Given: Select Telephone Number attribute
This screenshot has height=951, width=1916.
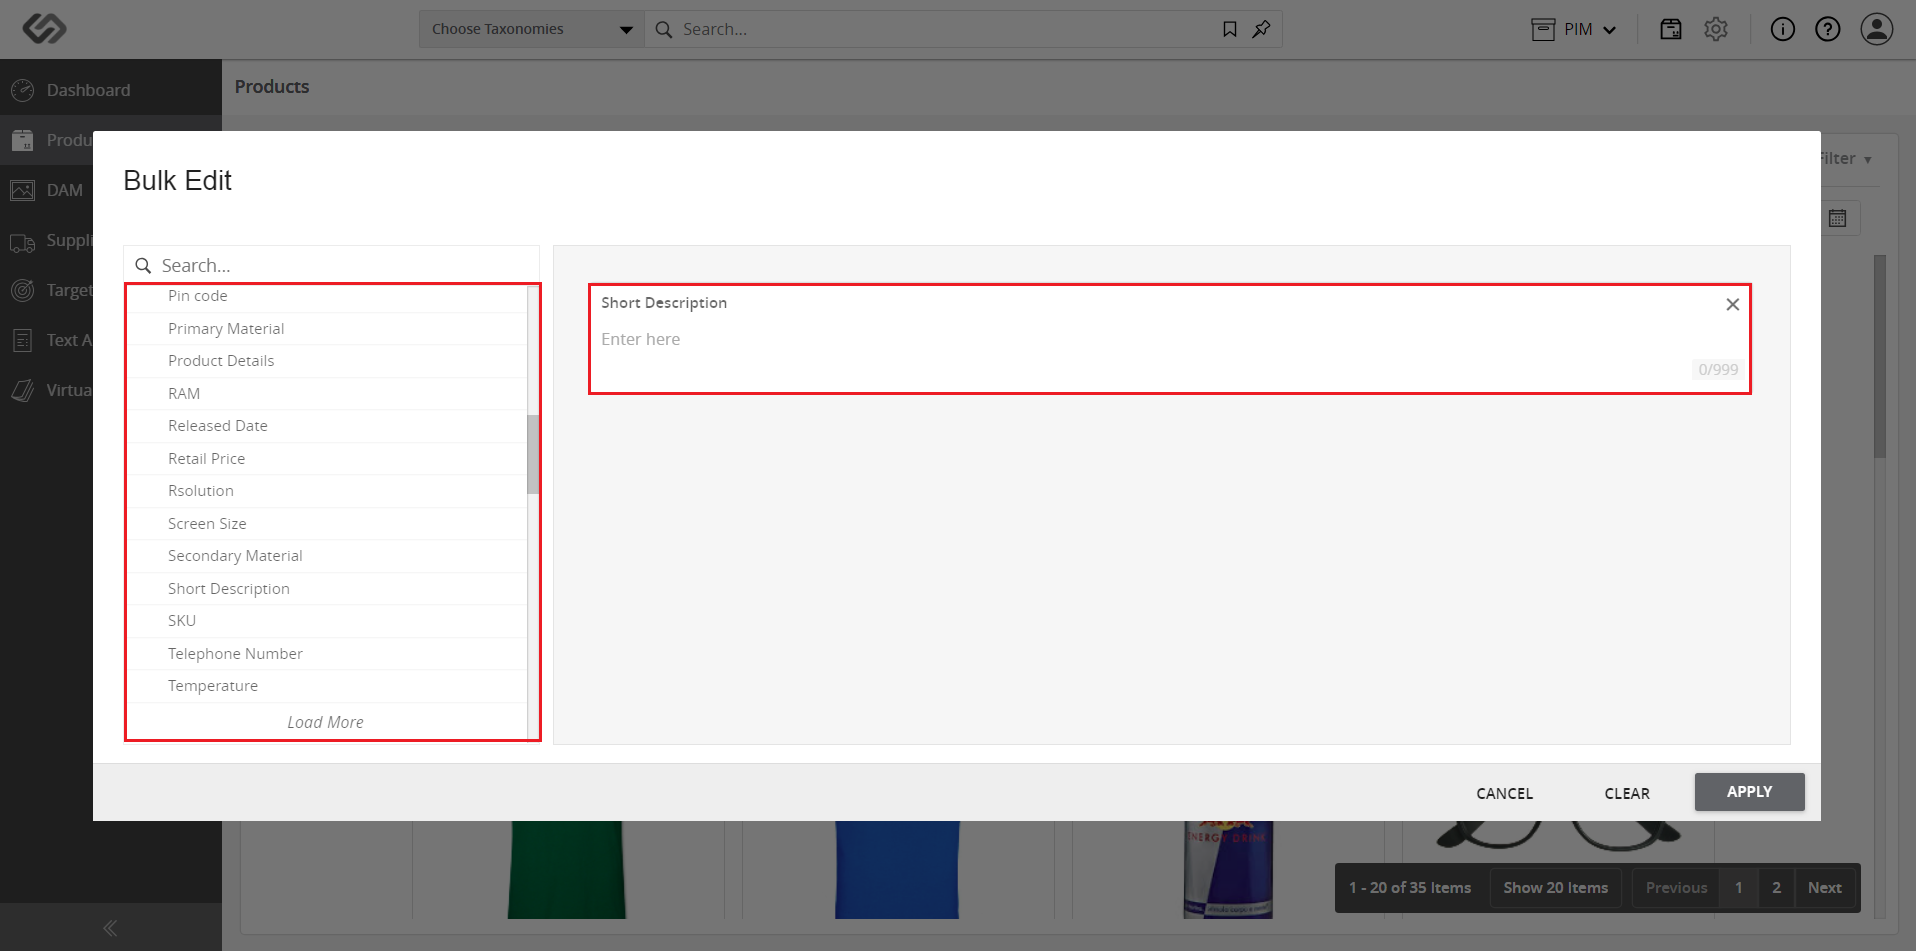Looking at the screenshot, I should click(x=327, y=654).
